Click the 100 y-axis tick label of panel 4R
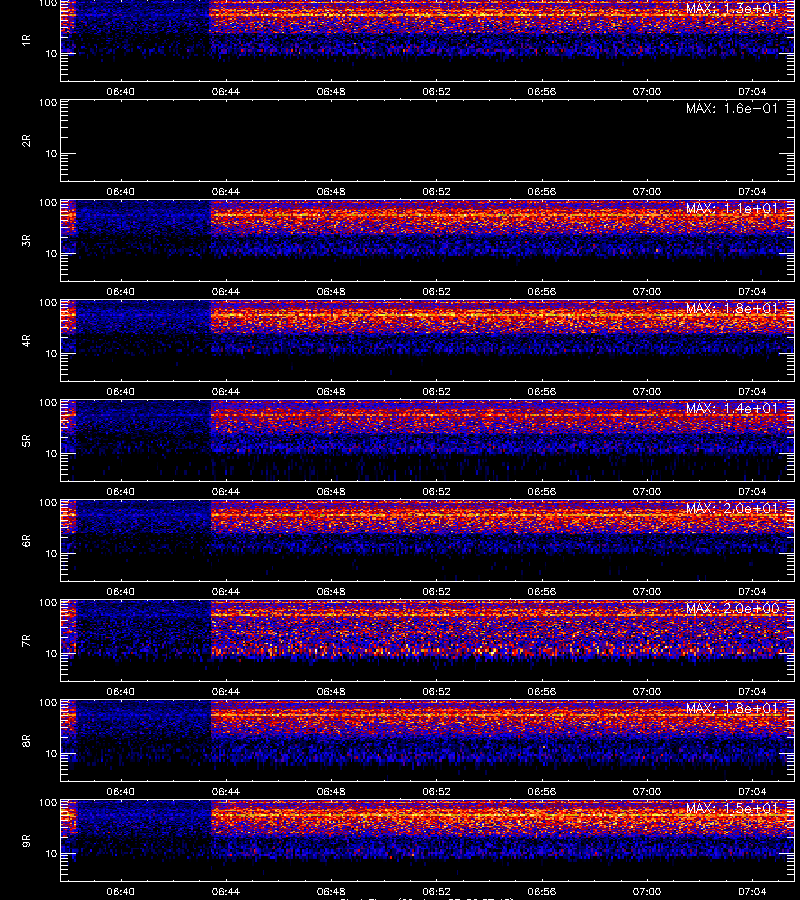This screenshot has height=900, width=800. point(48,302)
